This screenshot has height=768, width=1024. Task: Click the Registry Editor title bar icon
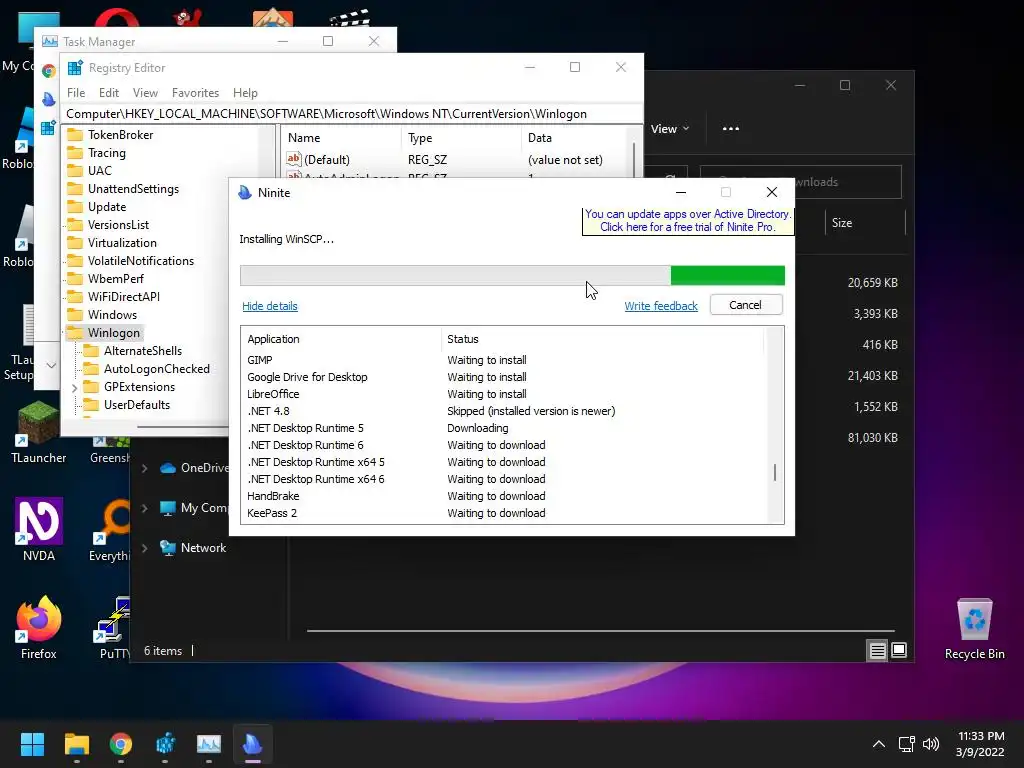[x=75, y=67]
